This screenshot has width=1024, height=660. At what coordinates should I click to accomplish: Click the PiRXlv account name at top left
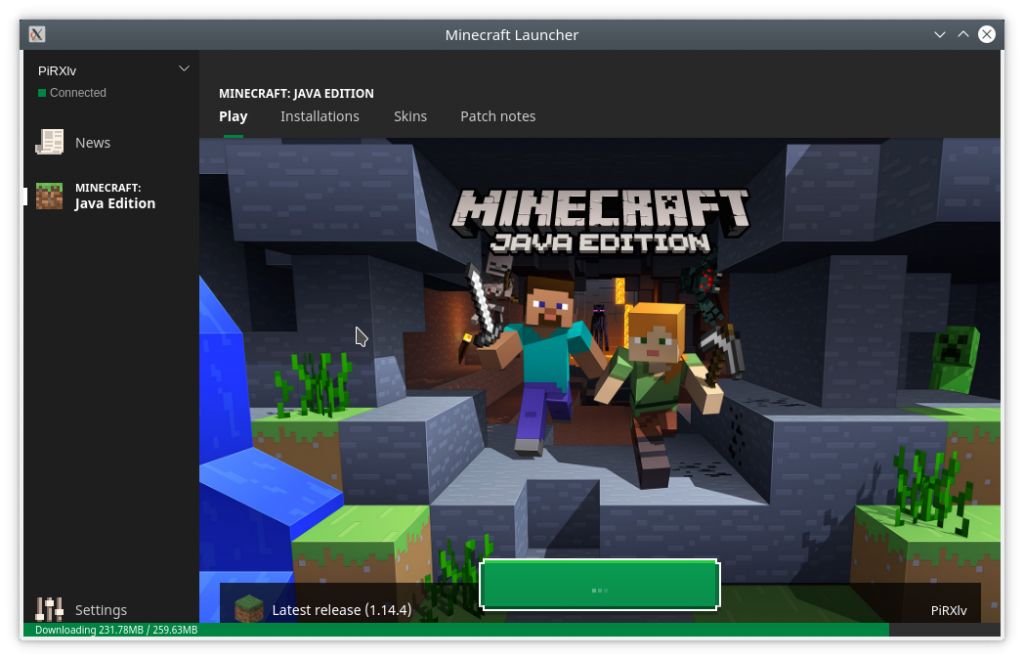(57, 71)
